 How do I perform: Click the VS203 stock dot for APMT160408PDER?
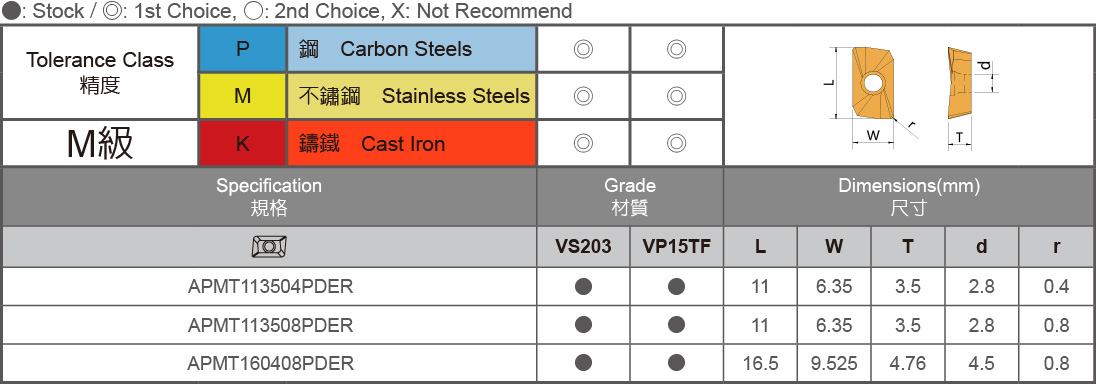point(583,363)
